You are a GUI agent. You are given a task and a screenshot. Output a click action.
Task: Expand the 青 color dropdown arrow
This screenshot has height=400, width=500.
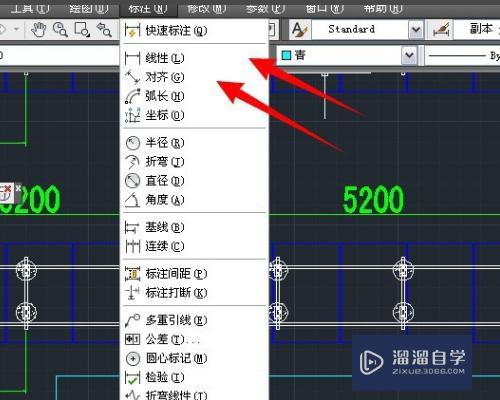(409, 55)
